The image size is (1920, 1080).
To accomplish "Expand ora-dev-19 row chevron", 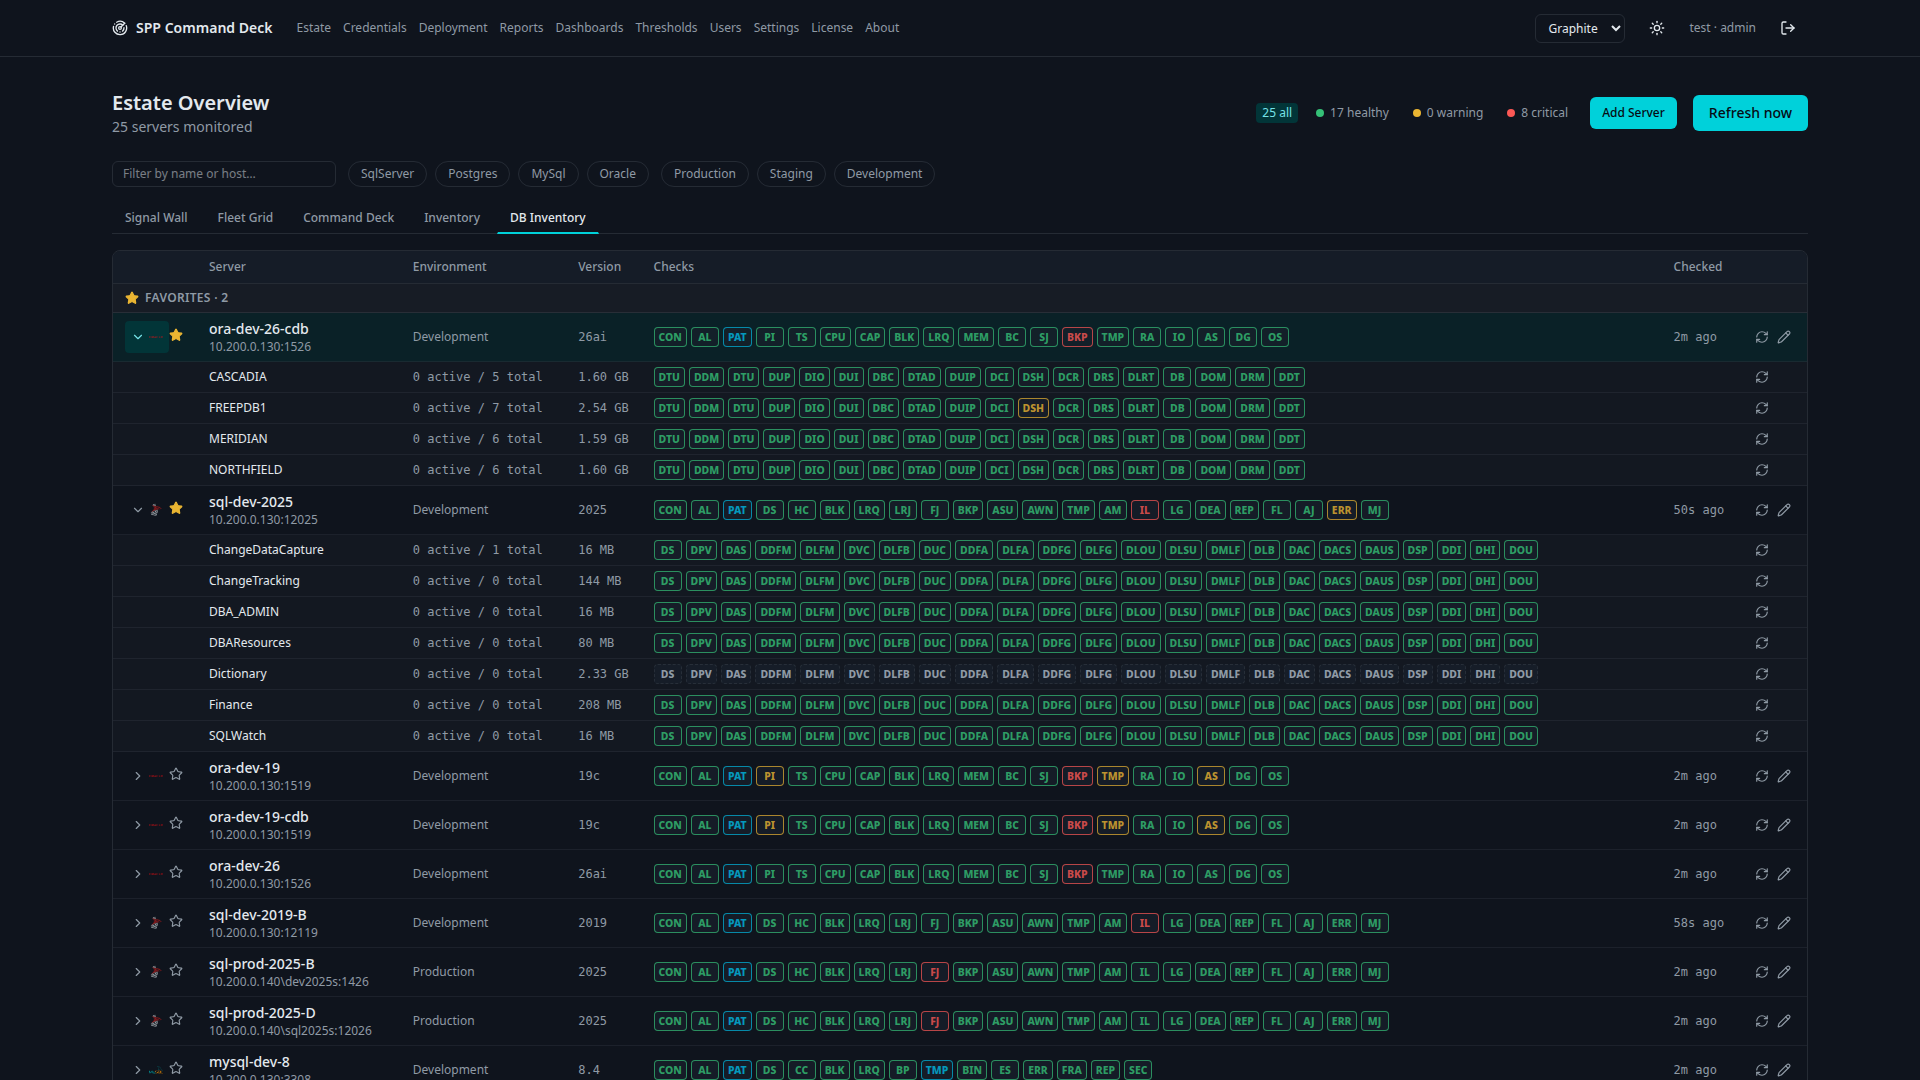I will click(138, 776).
